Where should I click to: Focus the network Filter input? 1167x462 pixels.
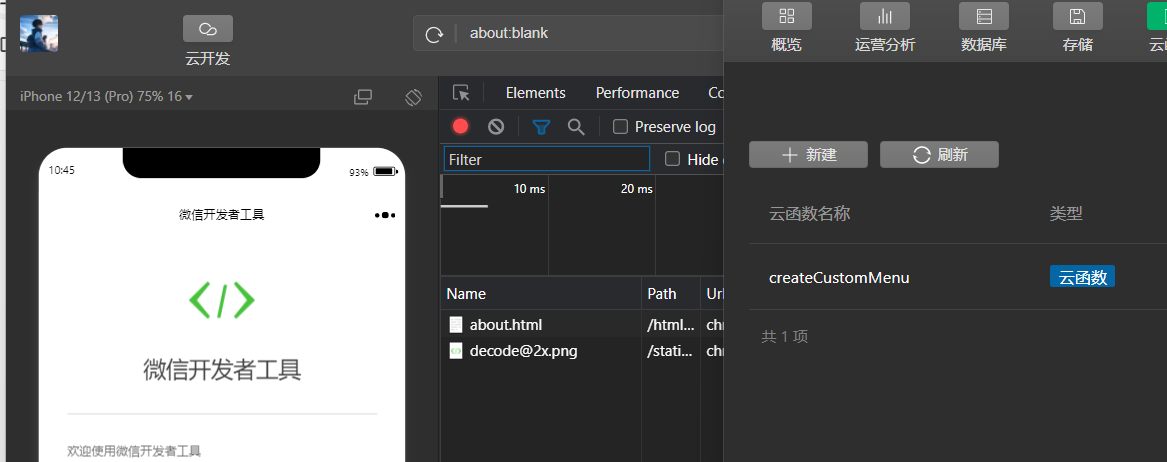(547, 158)
